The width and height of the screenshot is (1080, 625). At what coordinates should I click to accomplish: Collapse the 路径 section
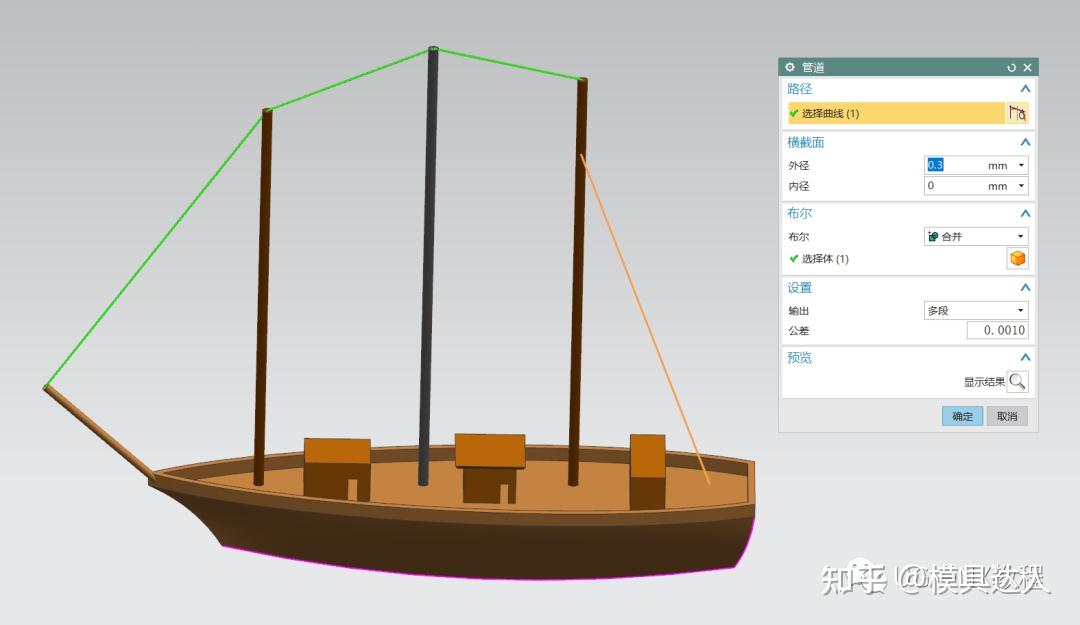(x=1025, y=89)
